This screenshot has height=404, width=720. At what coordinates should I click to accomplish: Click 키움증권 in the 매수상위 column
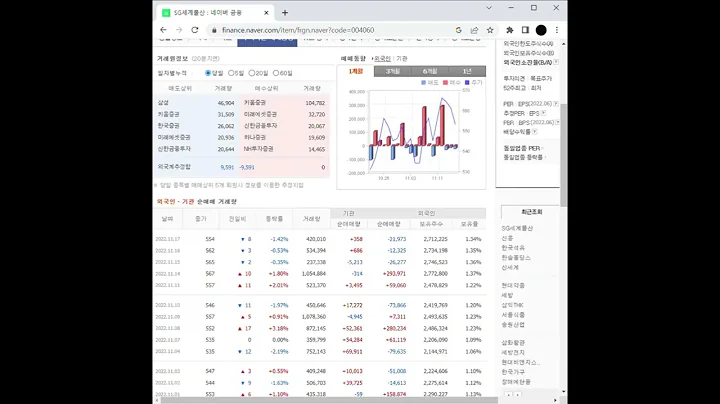click(255, 103)
